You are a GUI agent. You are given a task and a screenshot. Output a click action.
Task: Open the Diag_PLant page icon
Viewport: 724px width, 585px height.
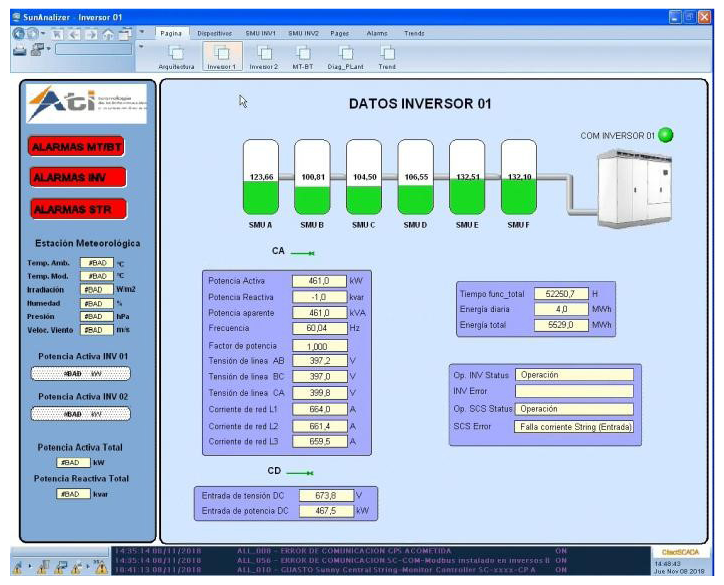tap(345, 53)
